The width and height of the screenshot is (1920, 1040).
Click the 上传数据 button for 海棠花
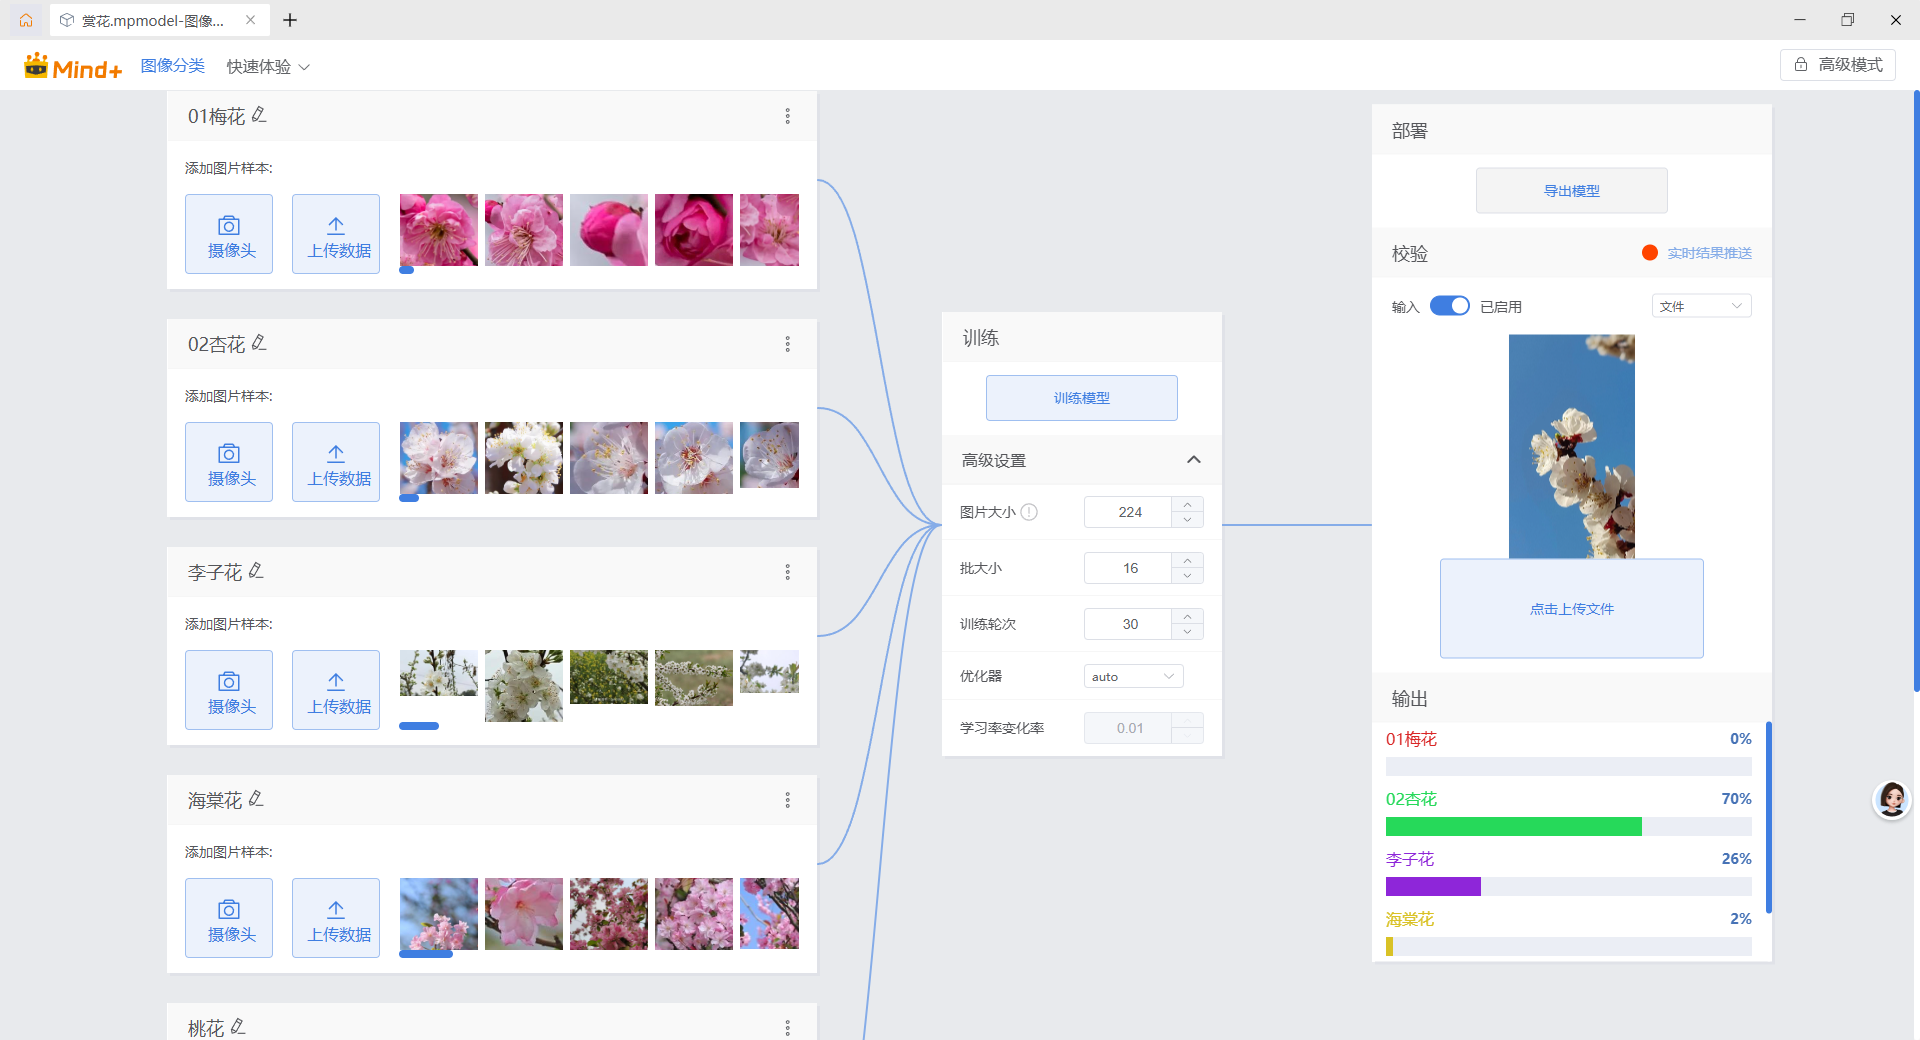point(336,918)
